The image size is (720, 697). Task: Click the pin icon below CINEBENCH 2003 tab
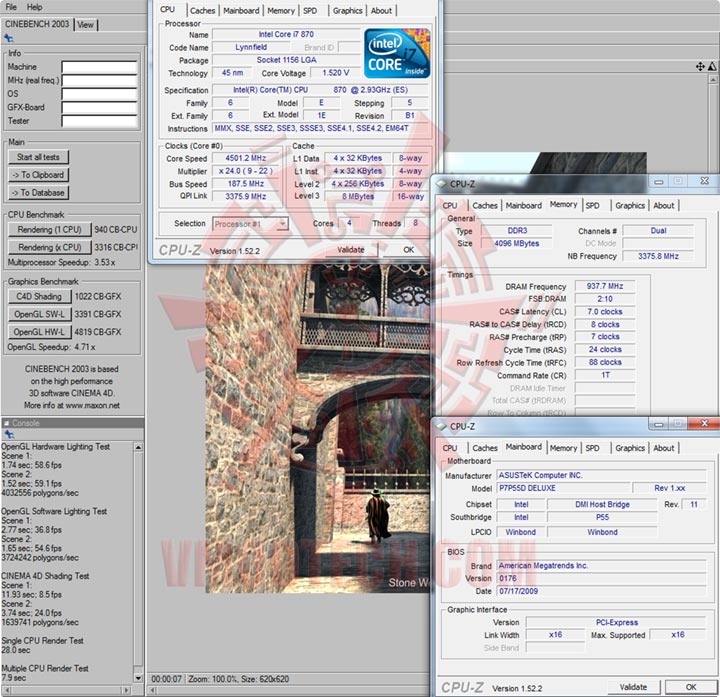pyautogui.click(x=8, y=39)
